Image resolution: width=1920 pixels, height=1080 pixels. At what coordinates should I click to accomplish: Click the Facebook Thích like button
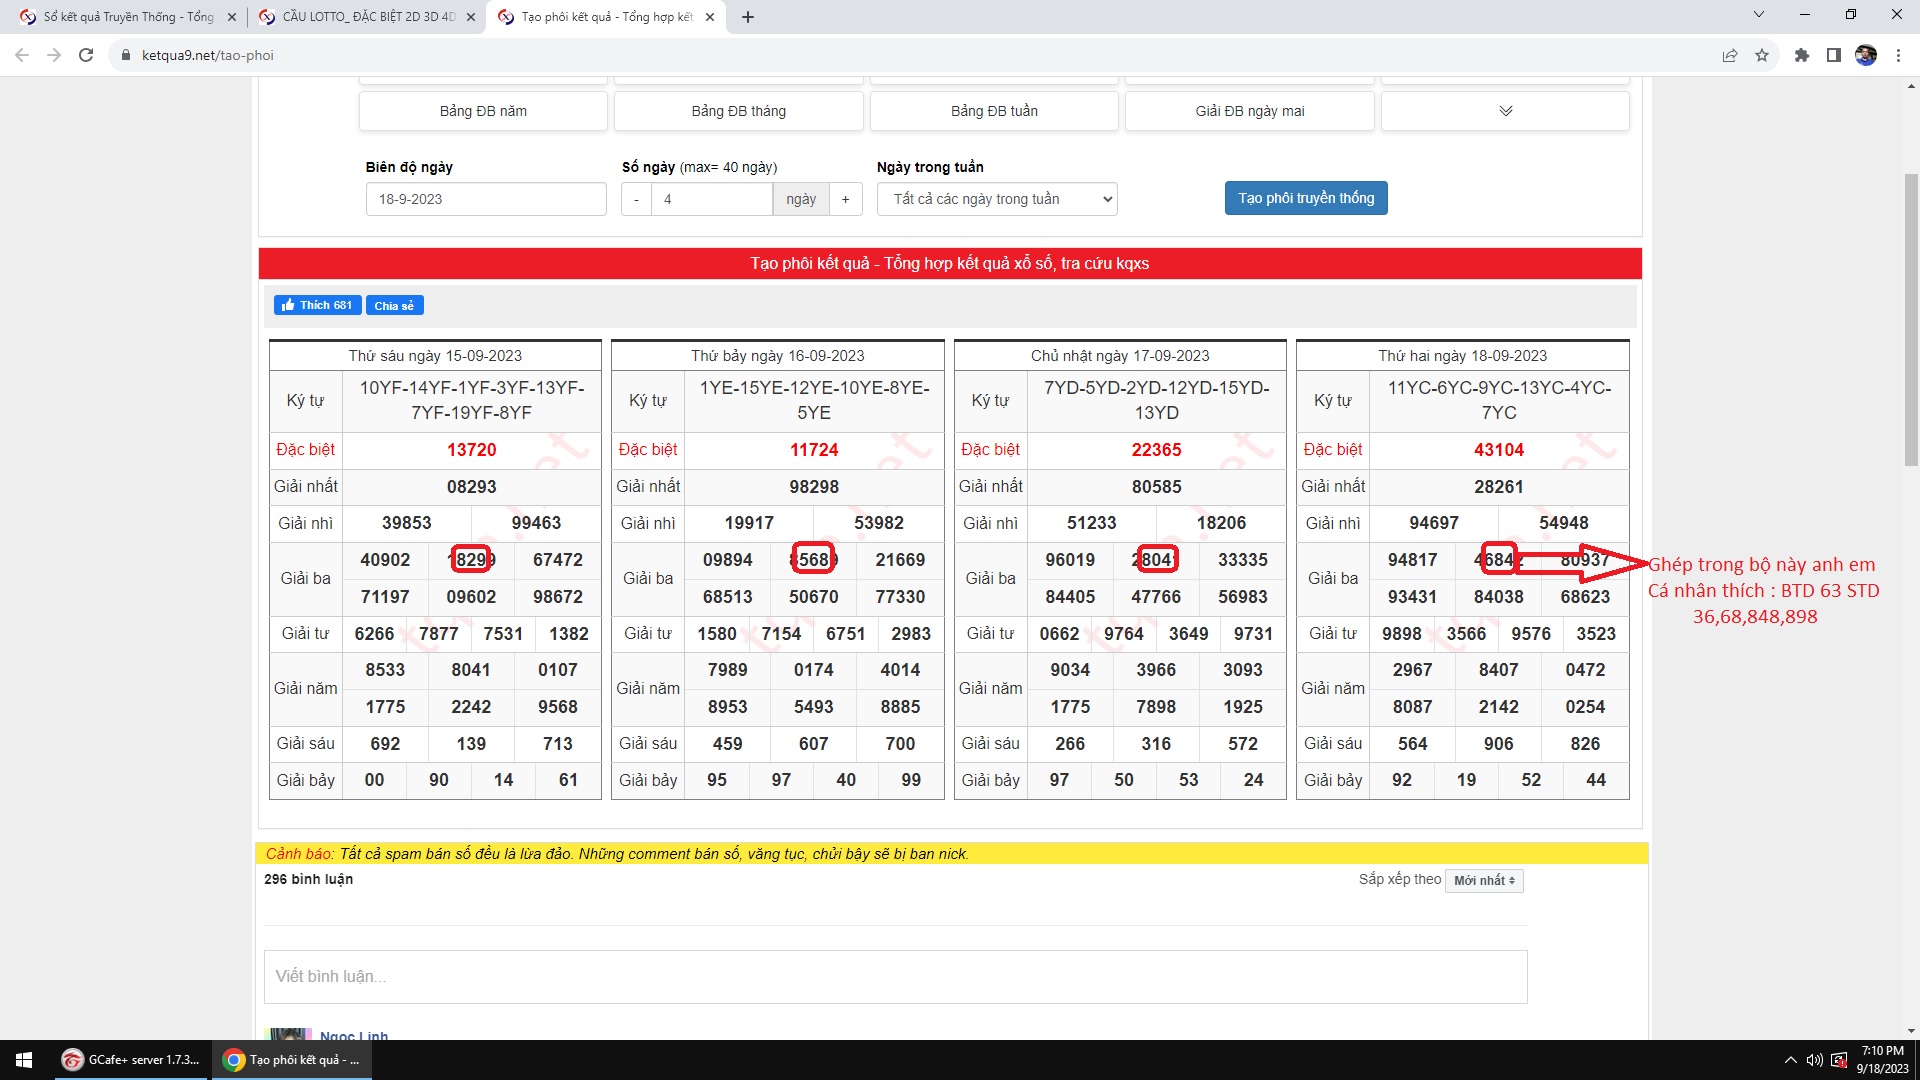pos(317,305)
